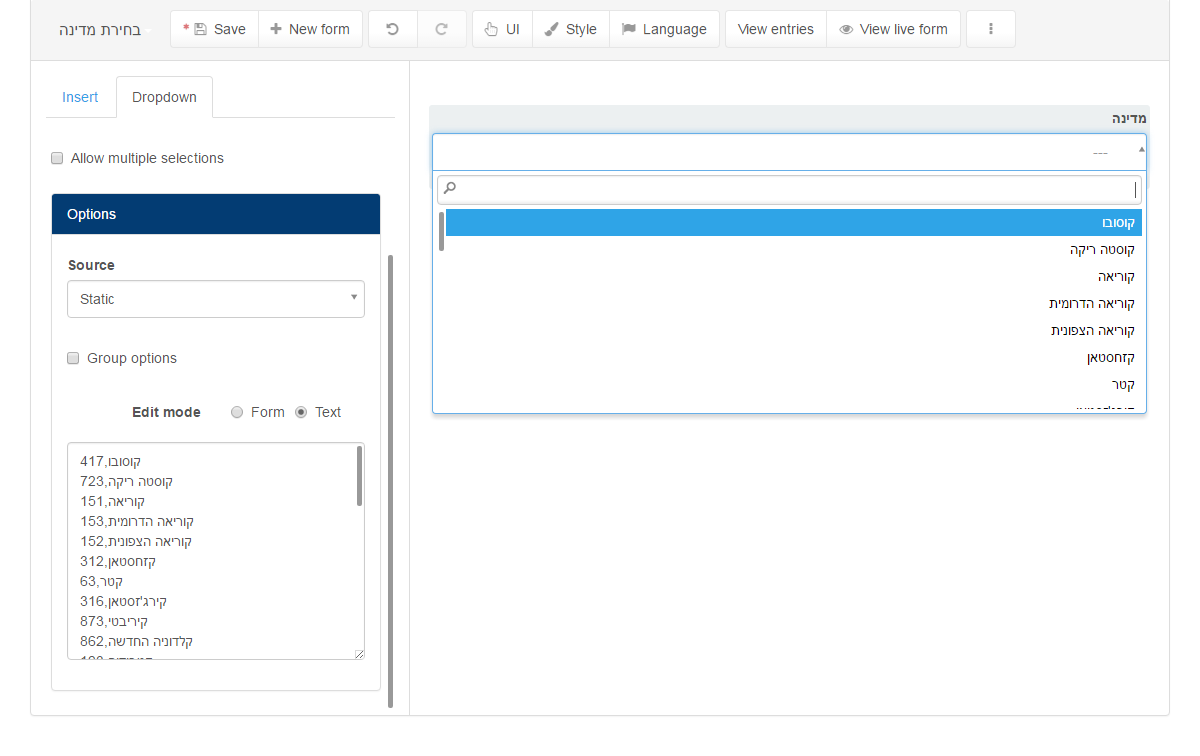The width and height of the screenshot is (1200, 756).
Task: Click the 63,קטר line in text area
Action: pyautogui.click(x=101, y=581)
